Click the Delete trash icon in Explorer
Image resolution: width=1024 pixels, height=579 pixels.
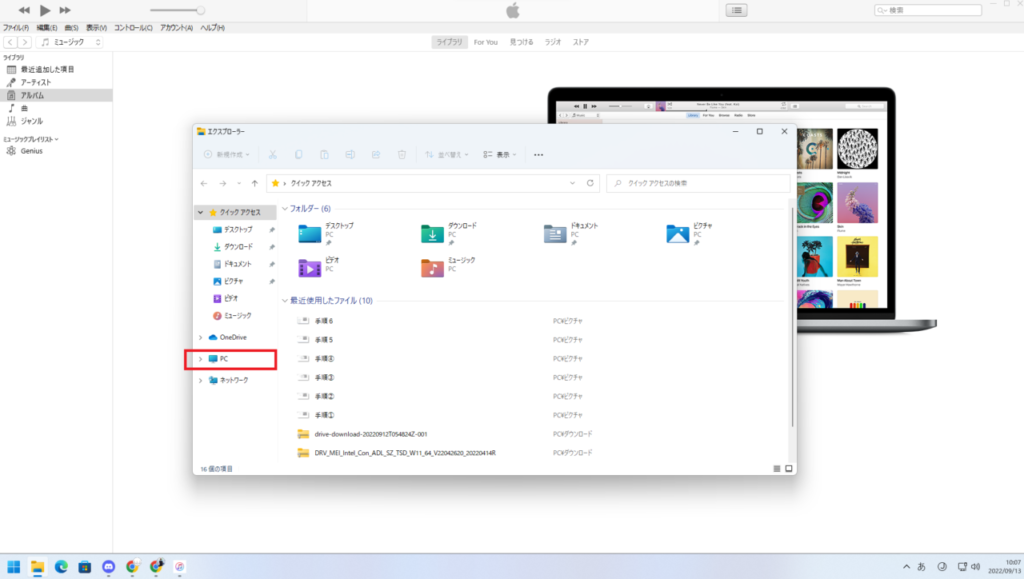[x=402, y=155]
